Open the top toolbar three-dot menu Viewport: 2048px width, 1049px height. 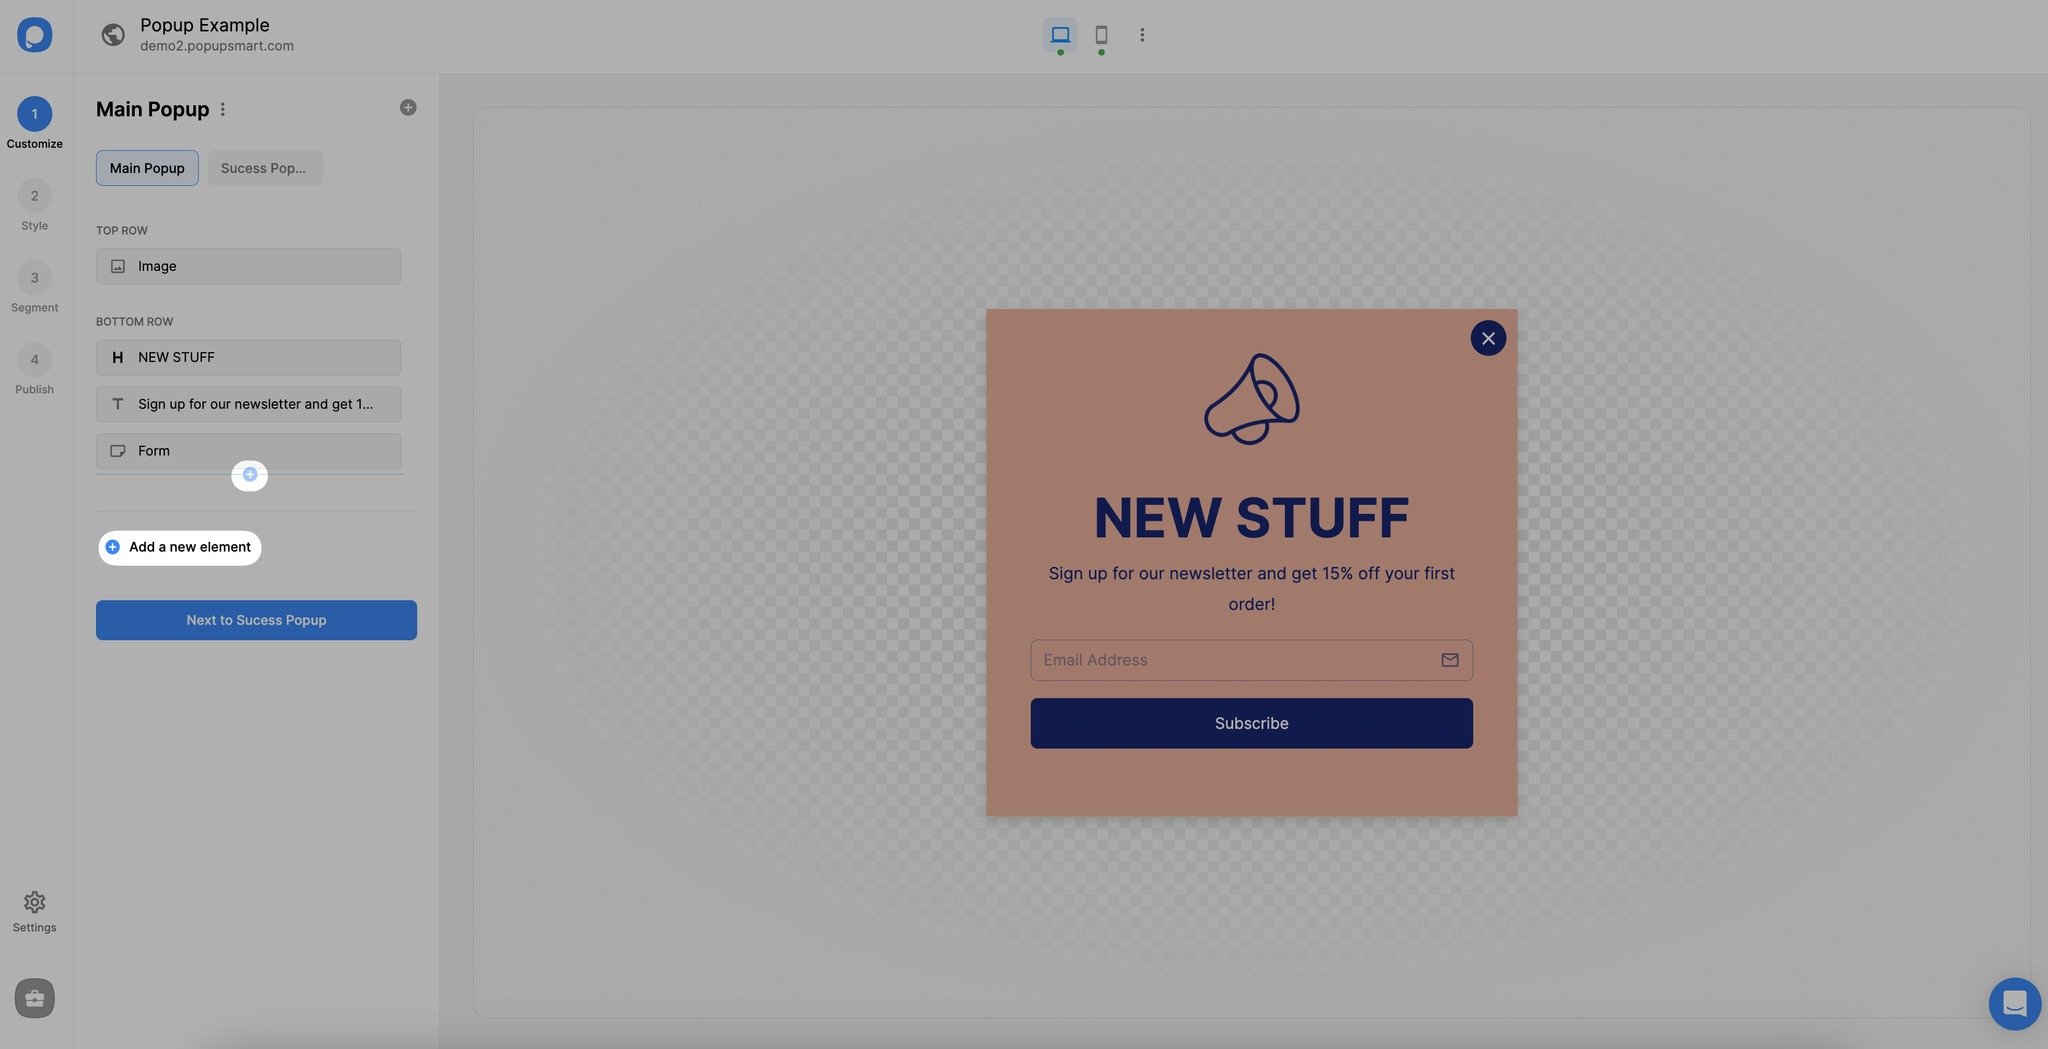1142,33
